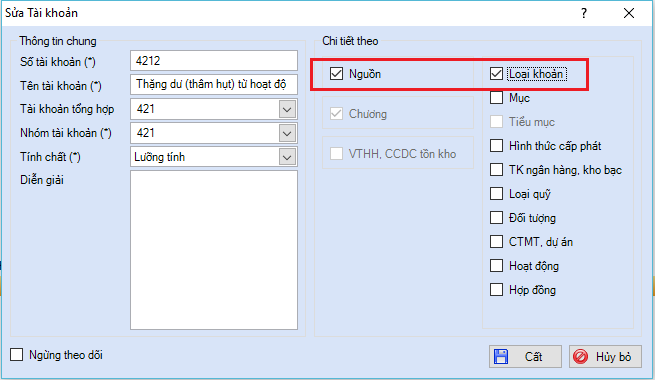Tick the Đối tượng checkbox
The width and height of the screenshot is (655, 380).
pyautogui.click(x=496, y=218)
